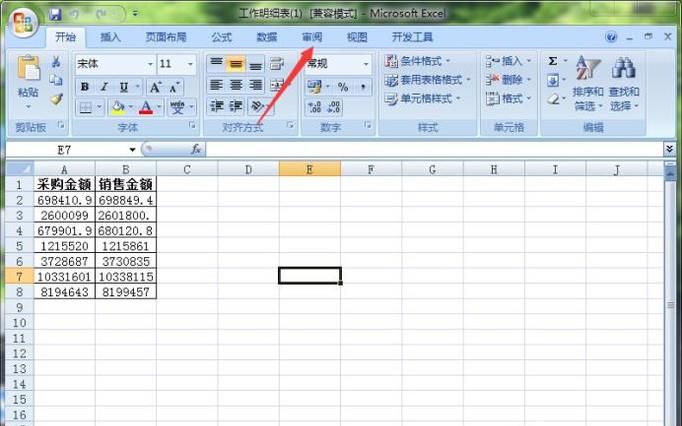Open the 开发工具 tab

click(412, 37)
